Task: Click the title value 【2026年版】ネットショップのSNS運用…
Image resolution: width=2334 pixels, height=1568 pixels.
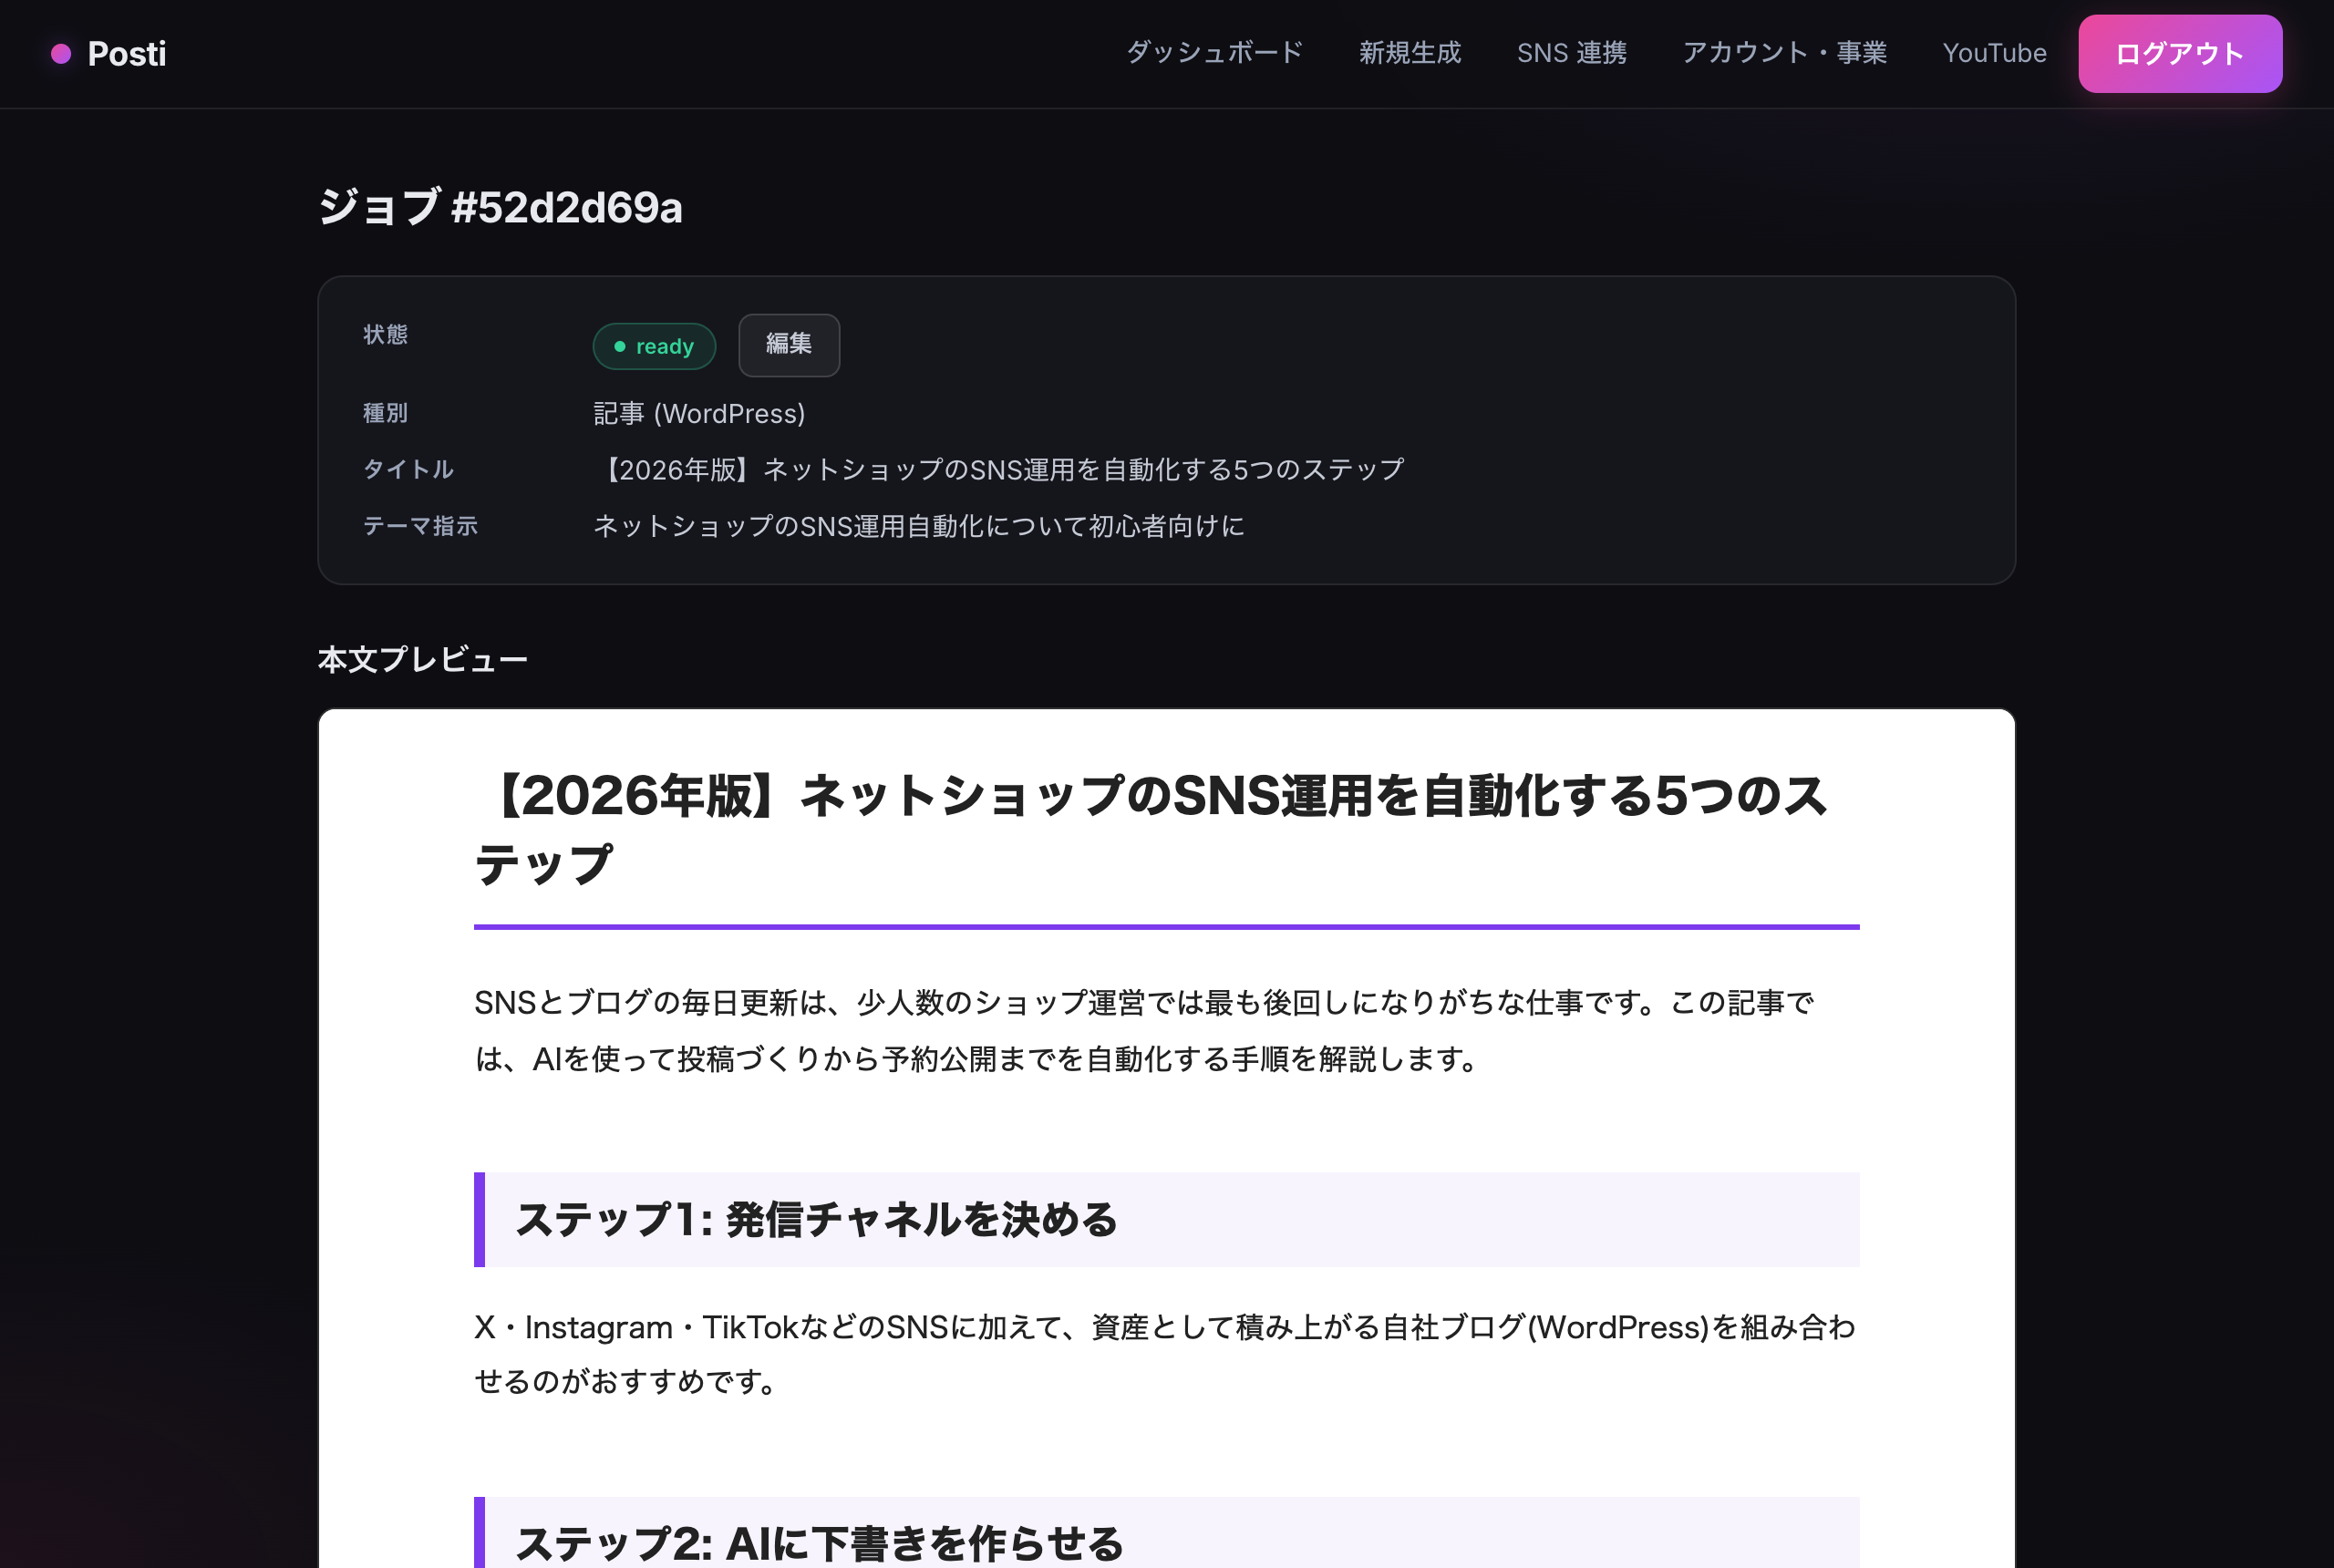Action: click(x=999, y=470)
